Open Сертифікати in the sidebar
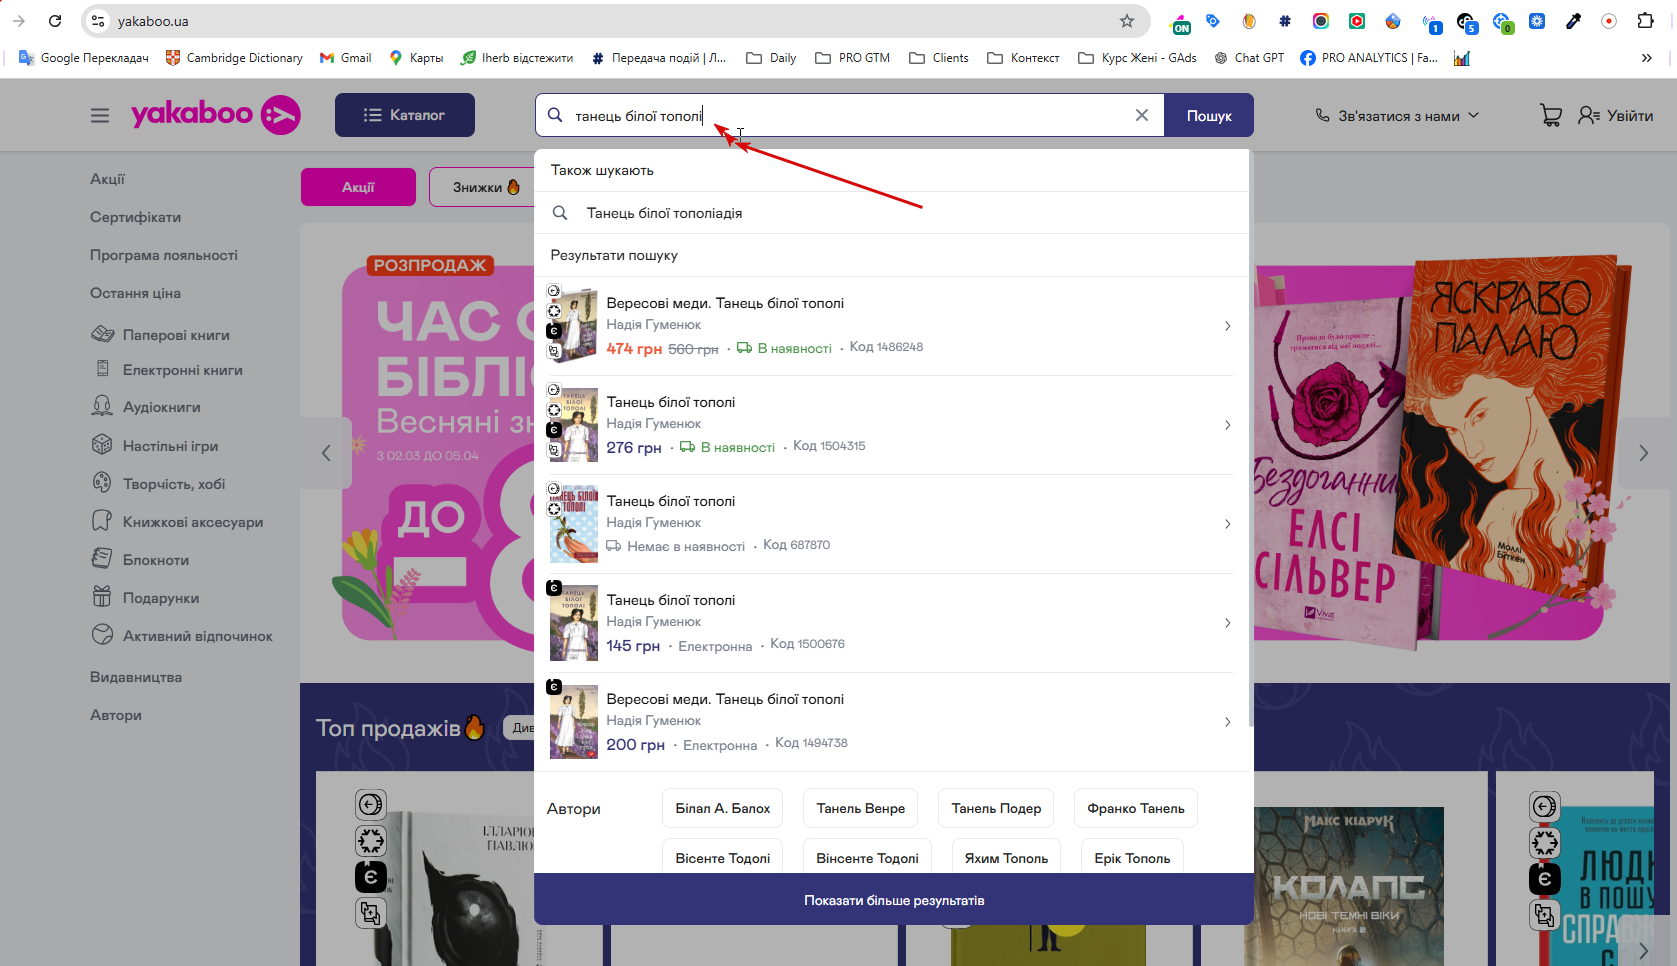 pyautogui.click(x=135, y=217)
